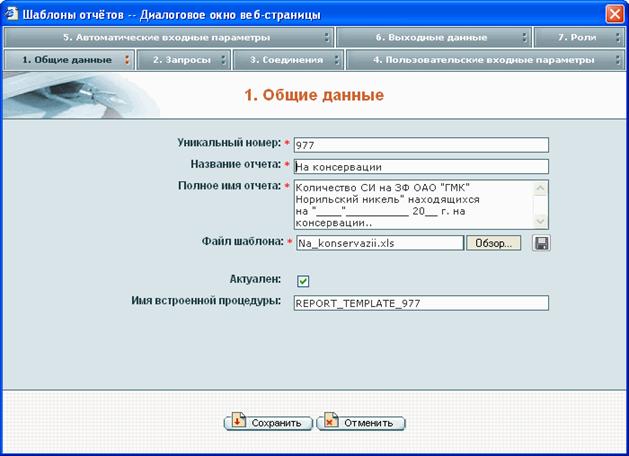Focus the Имя встроенной процедуры field
The width and height of the screenshot is (629, 456).
(421, 303)
